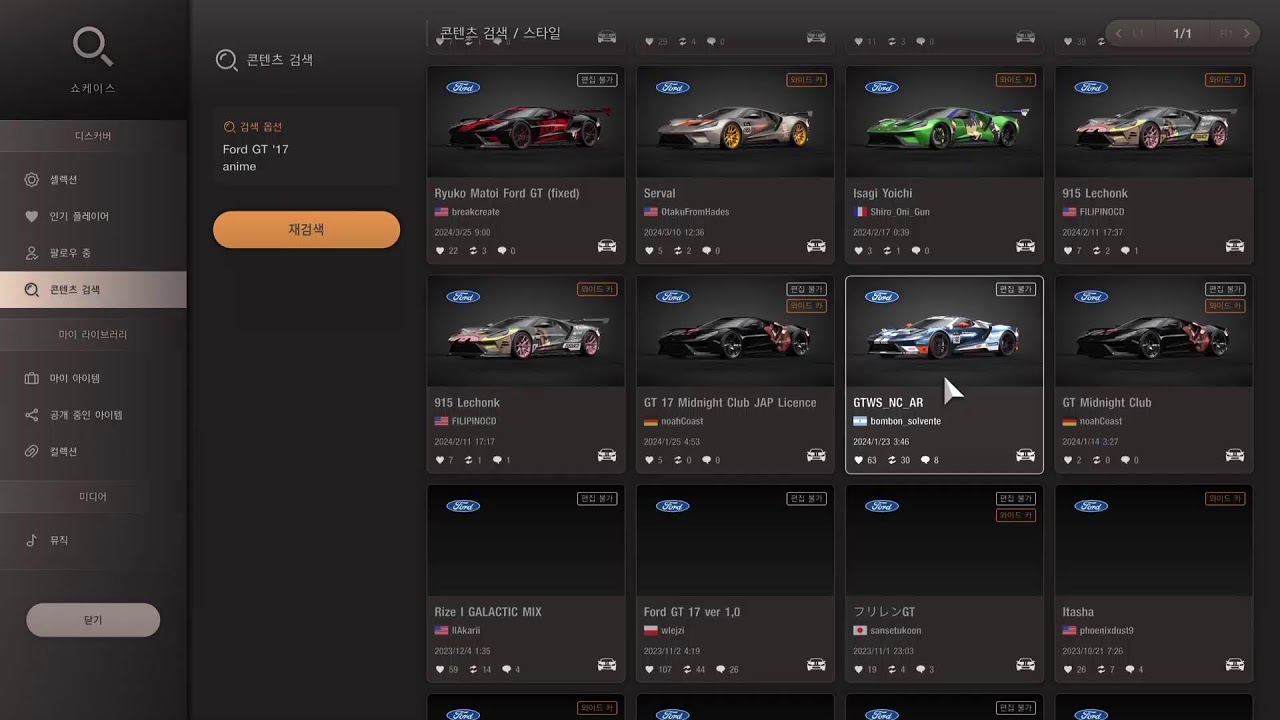Click car icon on GT Midnight Club card
1280x720 pixels.
tap(1235, 456)
